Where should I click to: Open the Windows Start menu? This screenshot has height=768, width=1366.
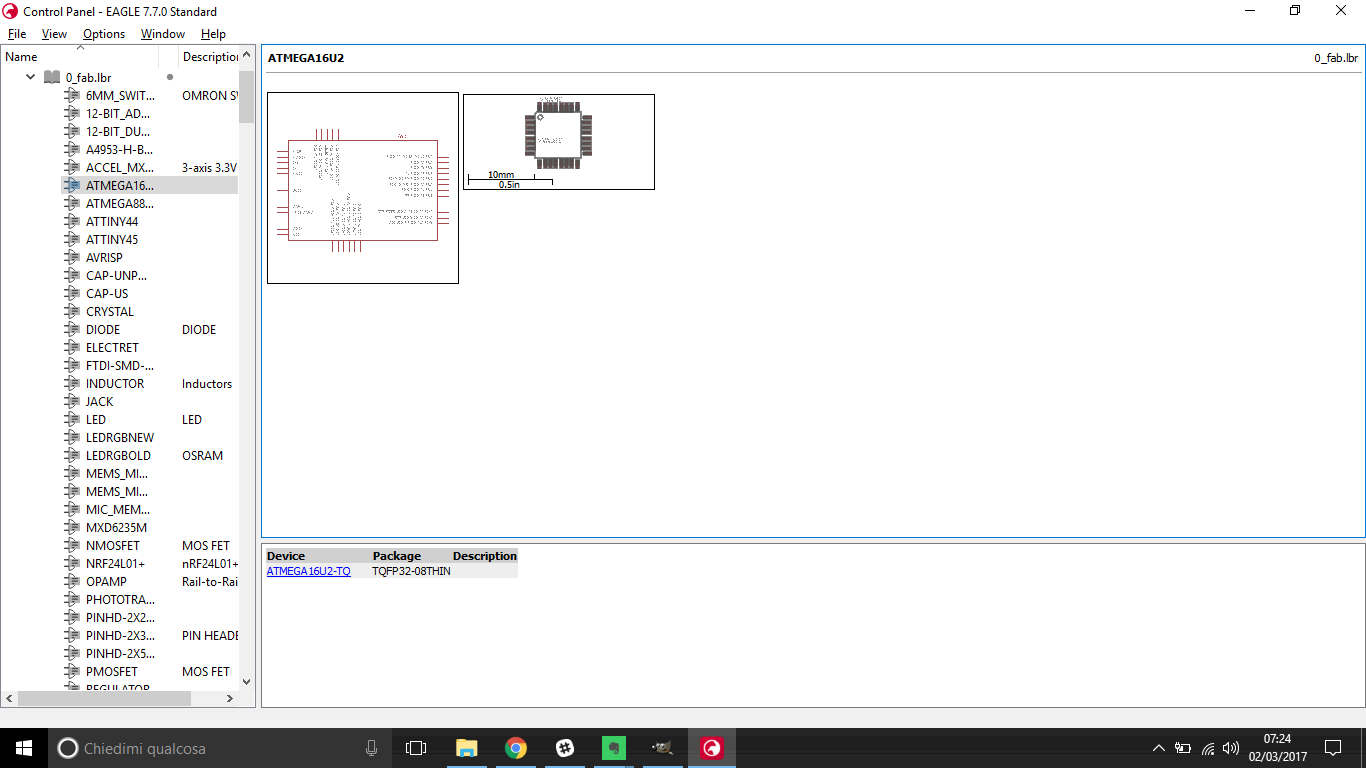coord(24,748)
